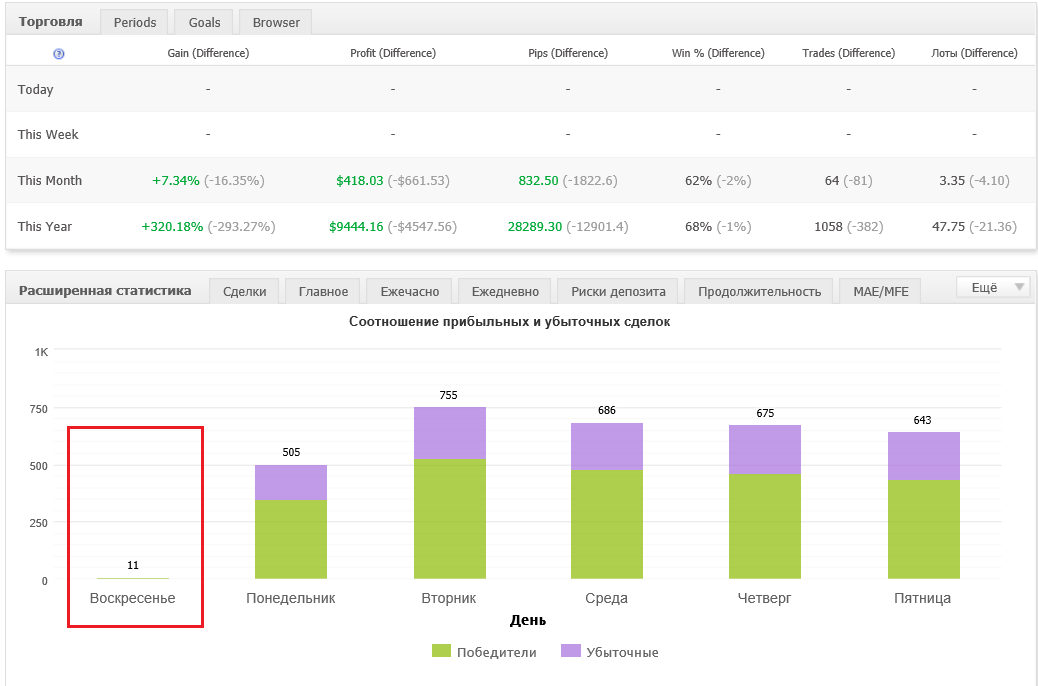
Task: Open the Browser tab
Action: click(x=275, y=23)
